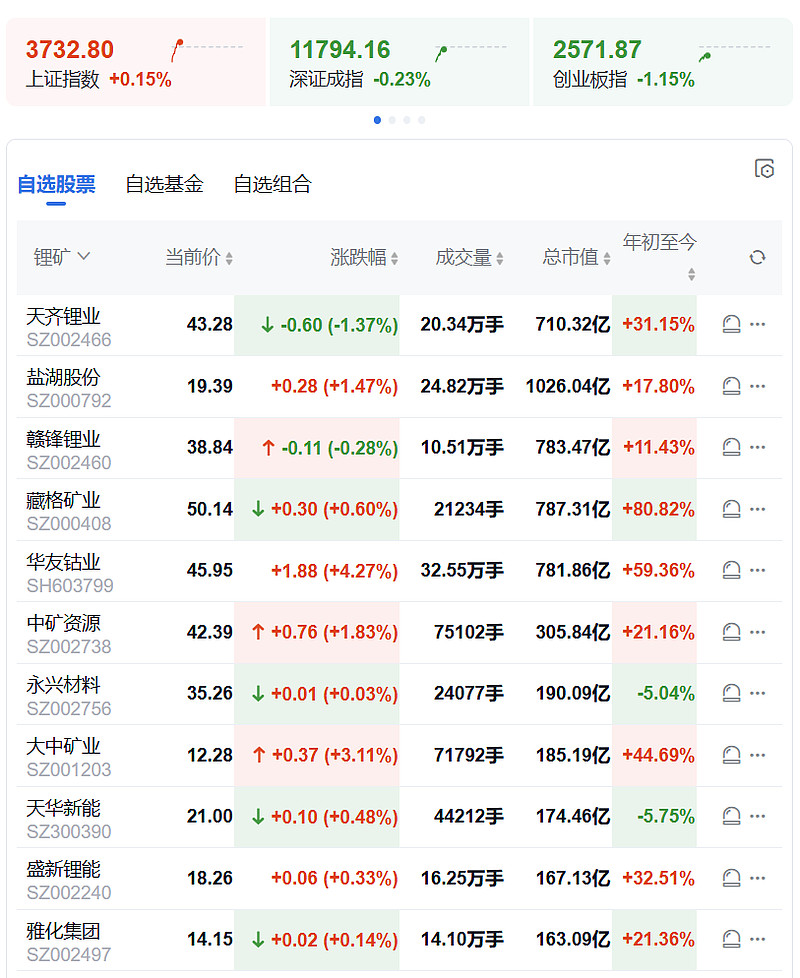Open the 上证指数 index card

(x=135, y=62)
